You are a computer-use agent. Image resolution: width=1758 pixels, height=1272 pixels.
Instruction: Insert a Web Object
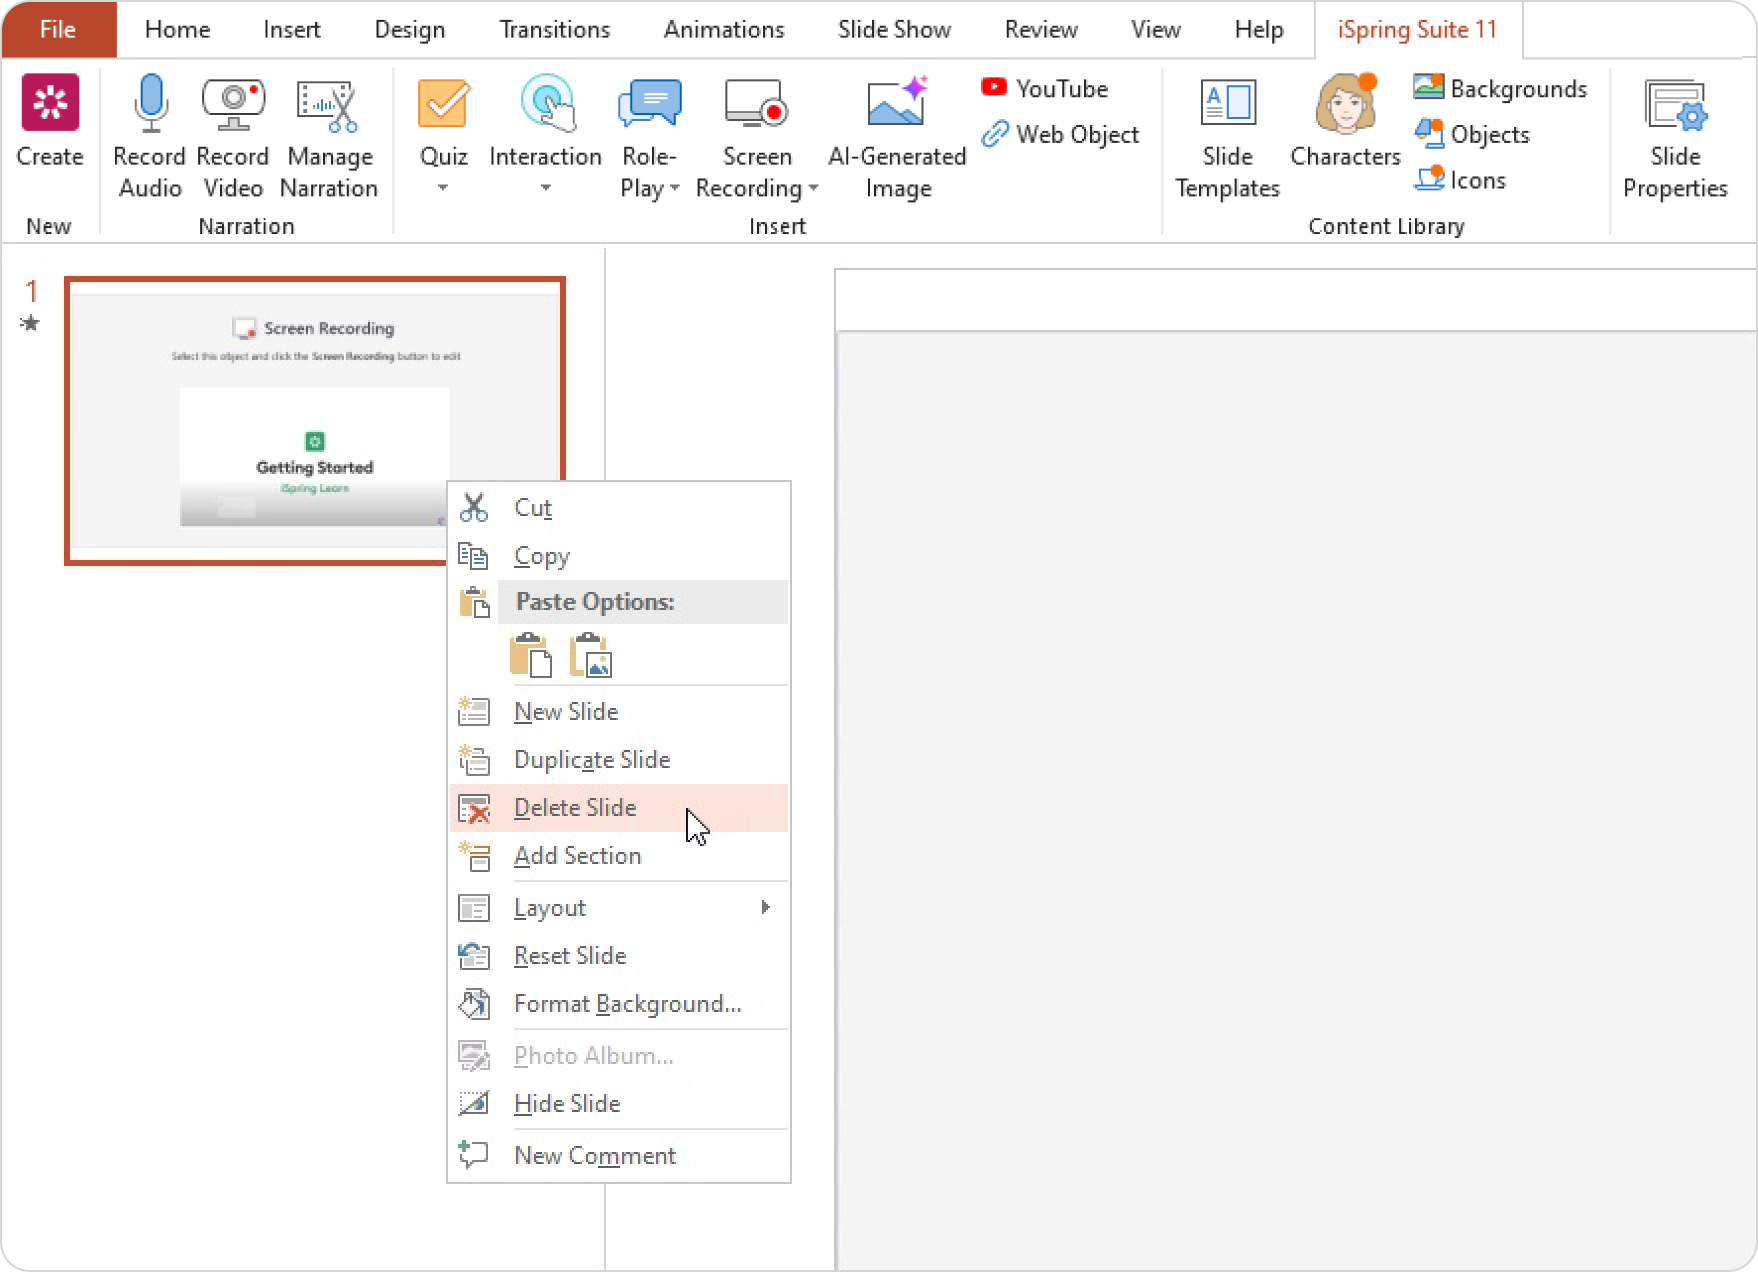pos(1061,135)
